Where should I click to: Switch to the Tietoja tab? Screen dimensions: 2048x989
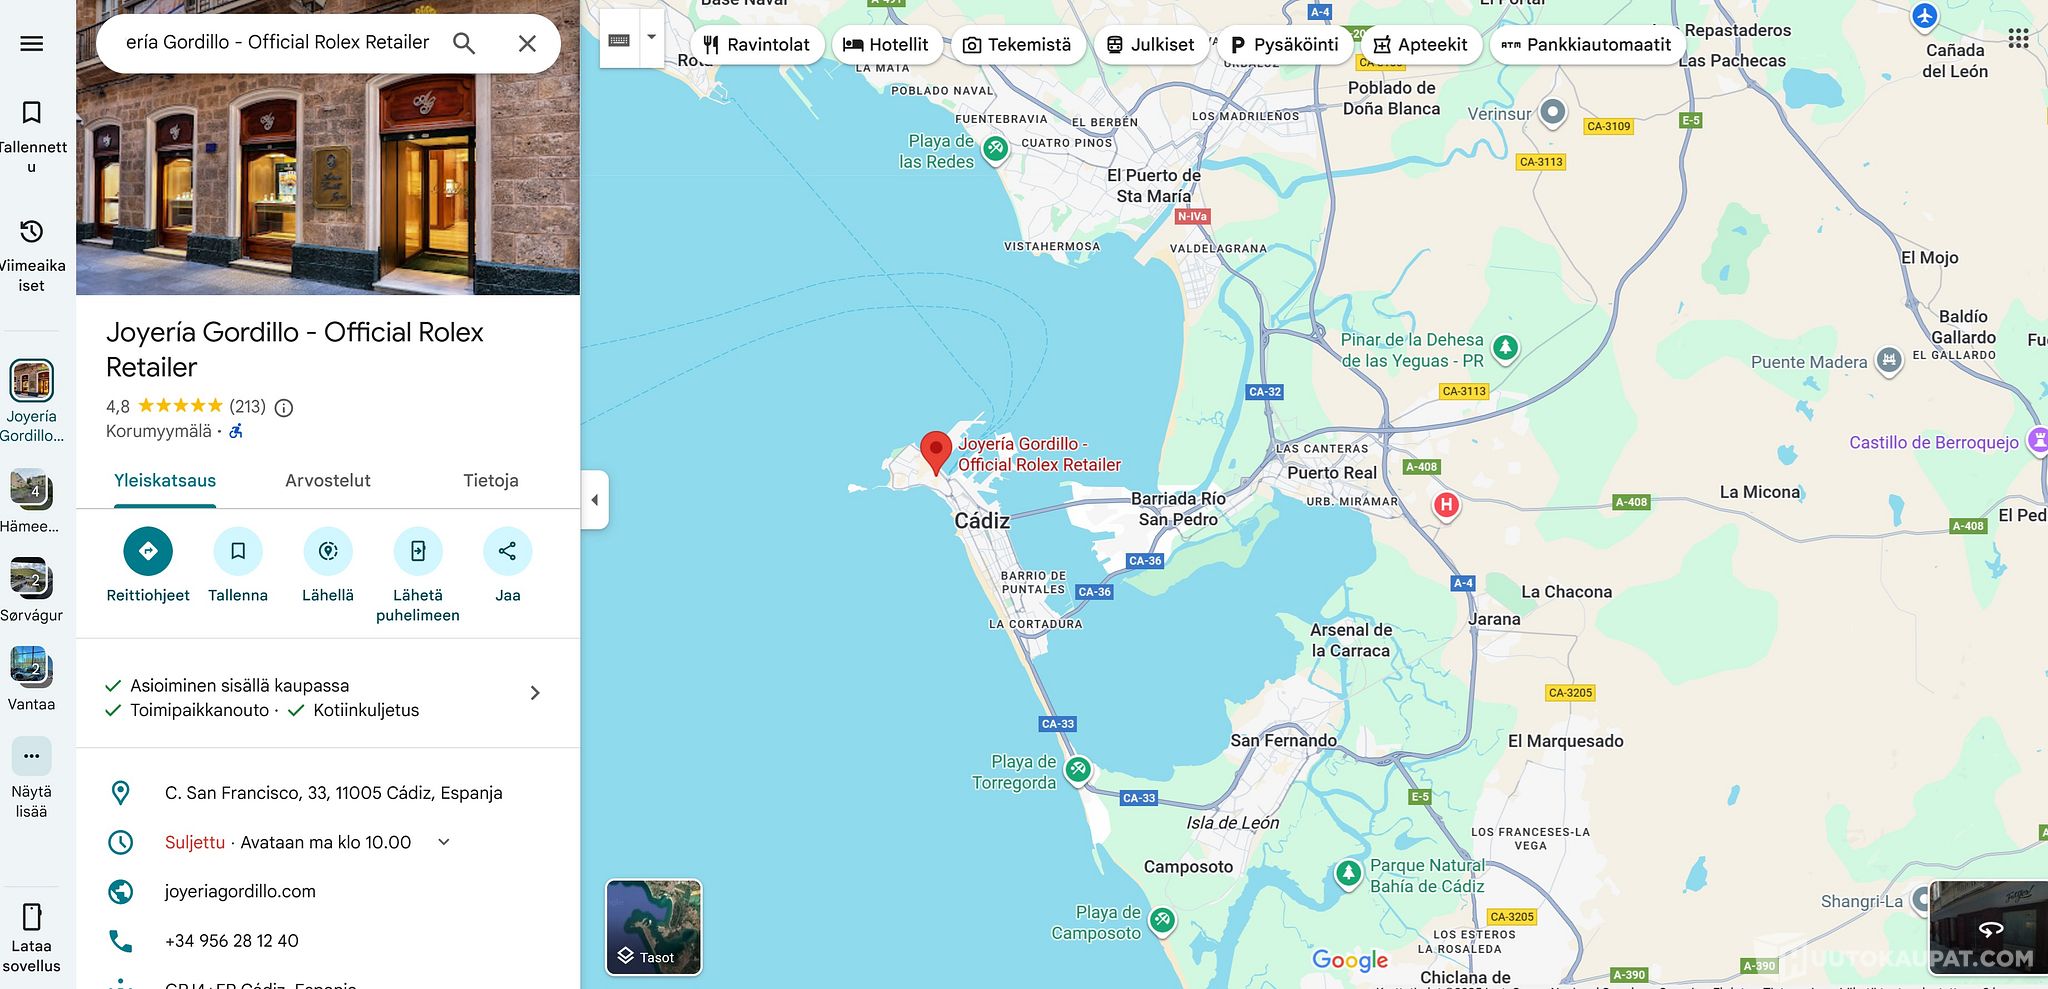pyautogui.click(x=490, y=481)
